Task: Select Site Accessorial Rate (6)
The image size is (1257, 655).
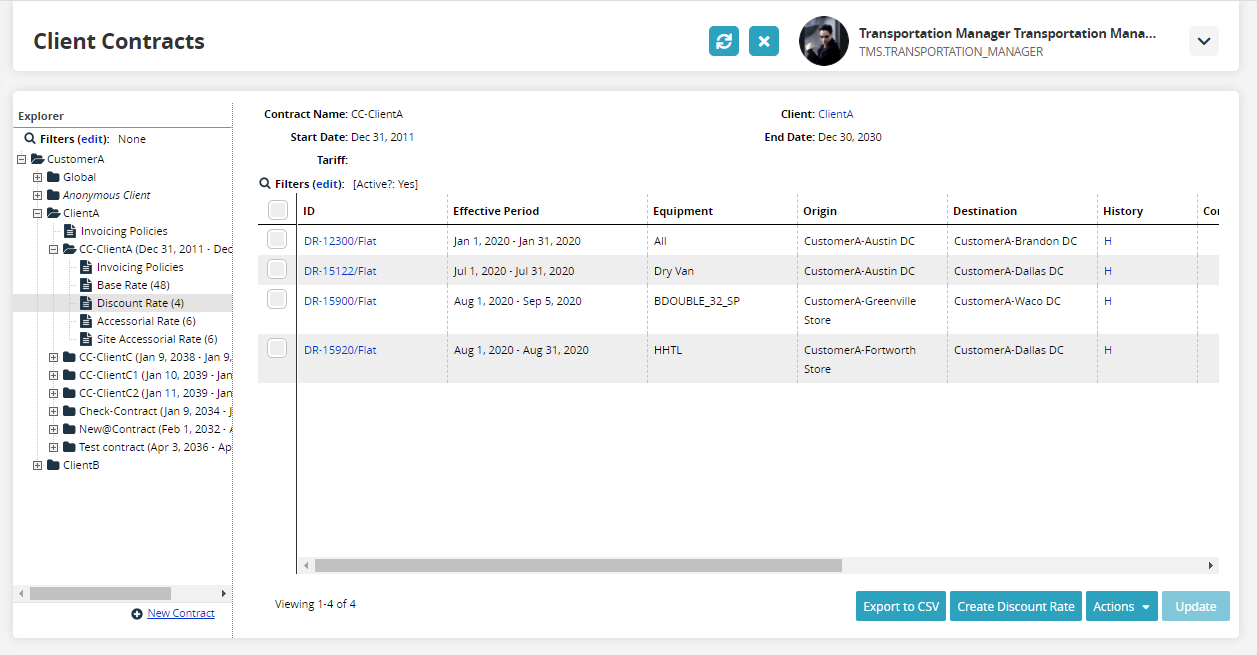Action: point(157,339)
